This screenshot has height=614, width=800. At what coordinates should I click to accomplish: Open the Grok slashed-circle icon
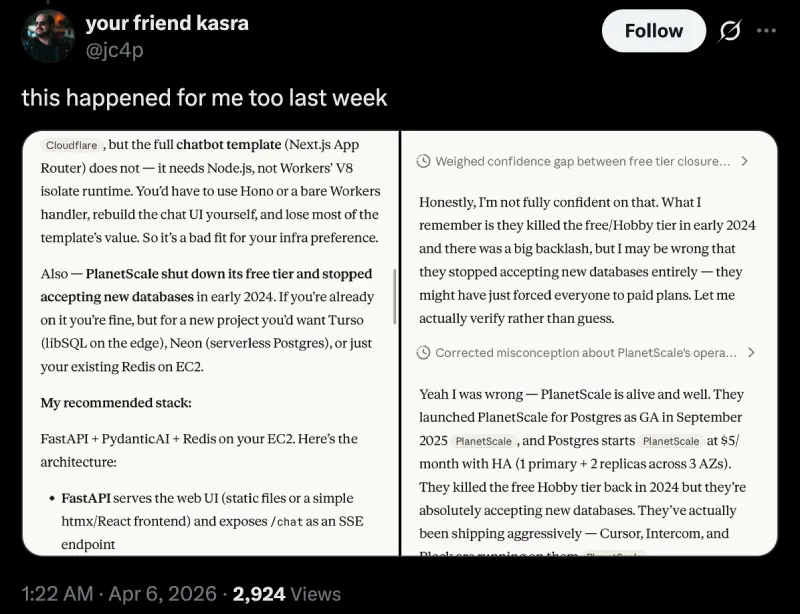tap(730, 32)
